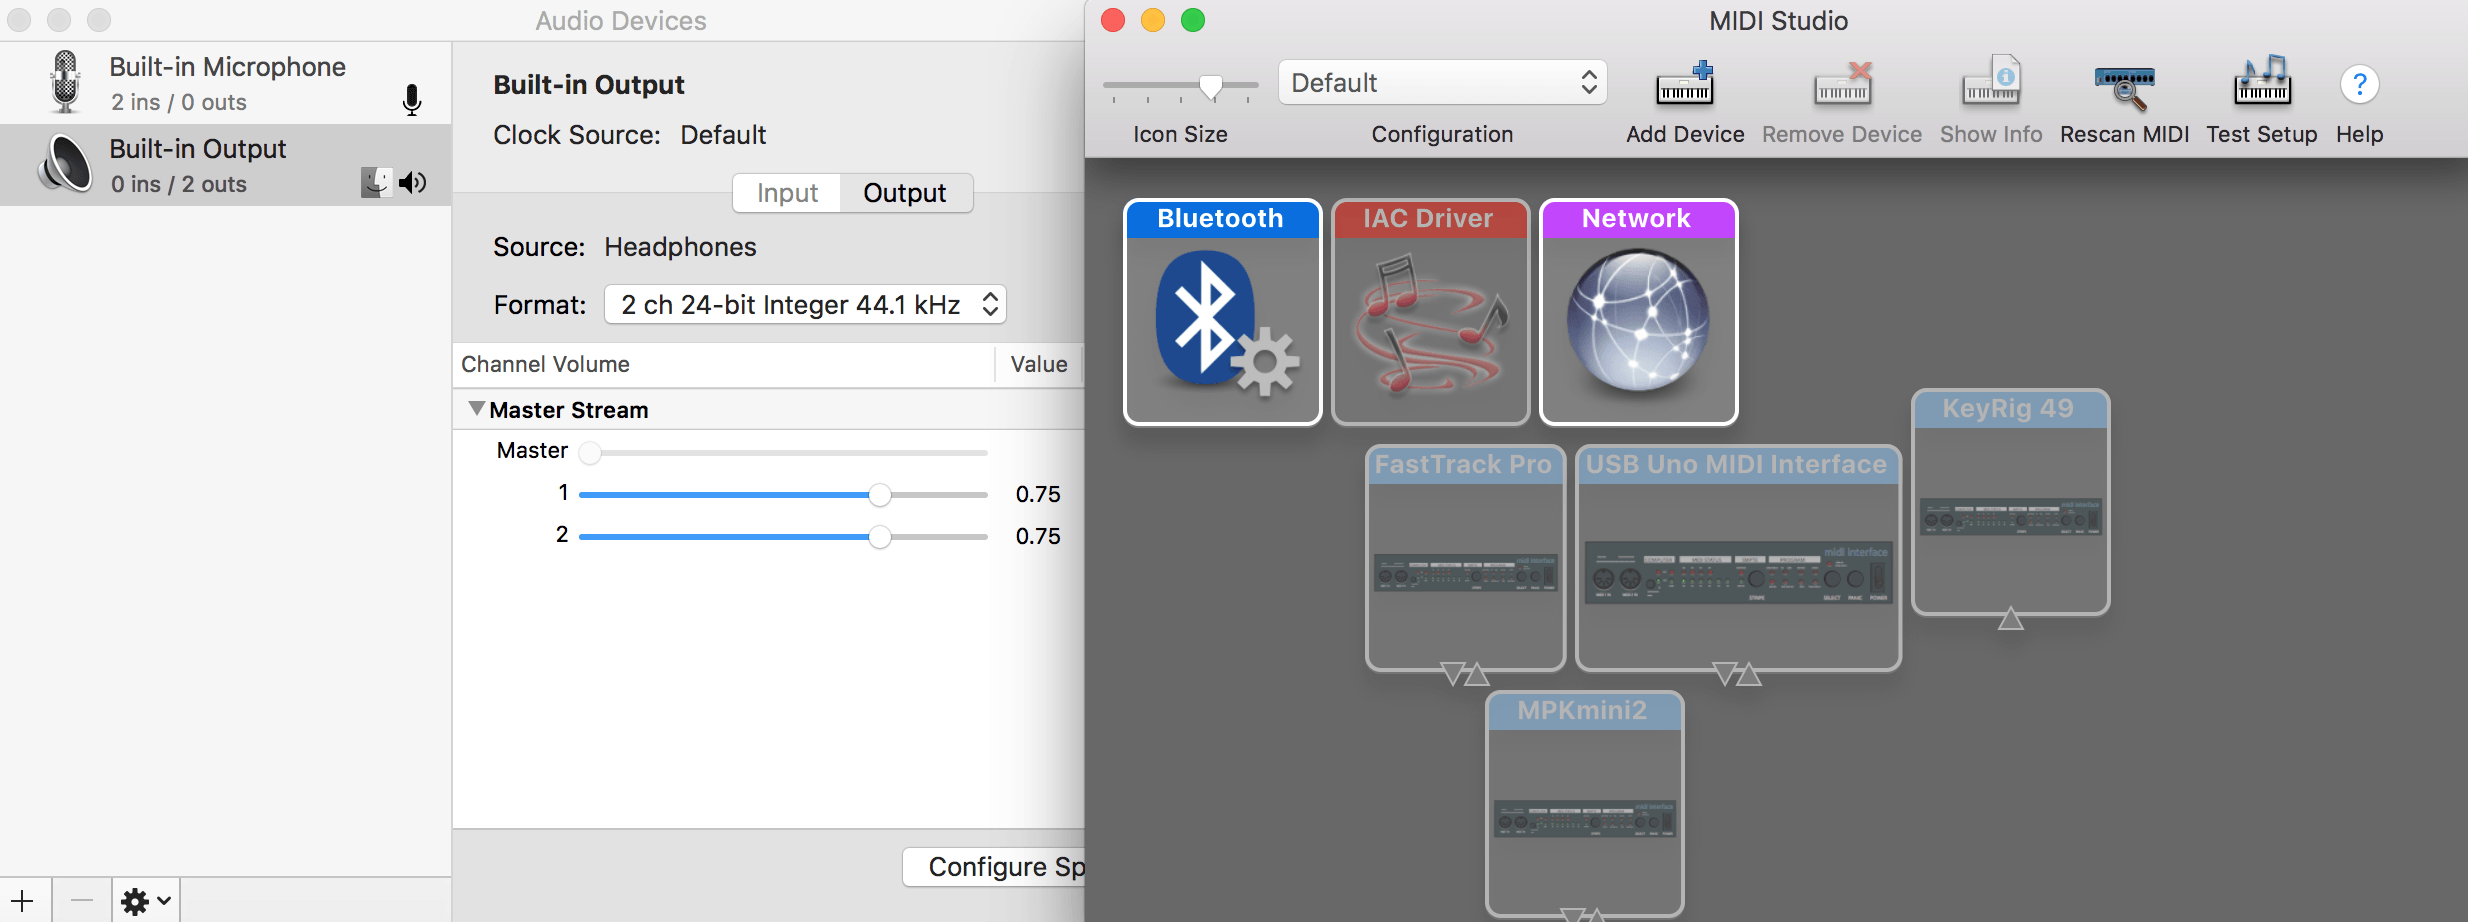Add an audio device with plus button
The width and height of the screenshot is (2468, 922).
[23, 901]
